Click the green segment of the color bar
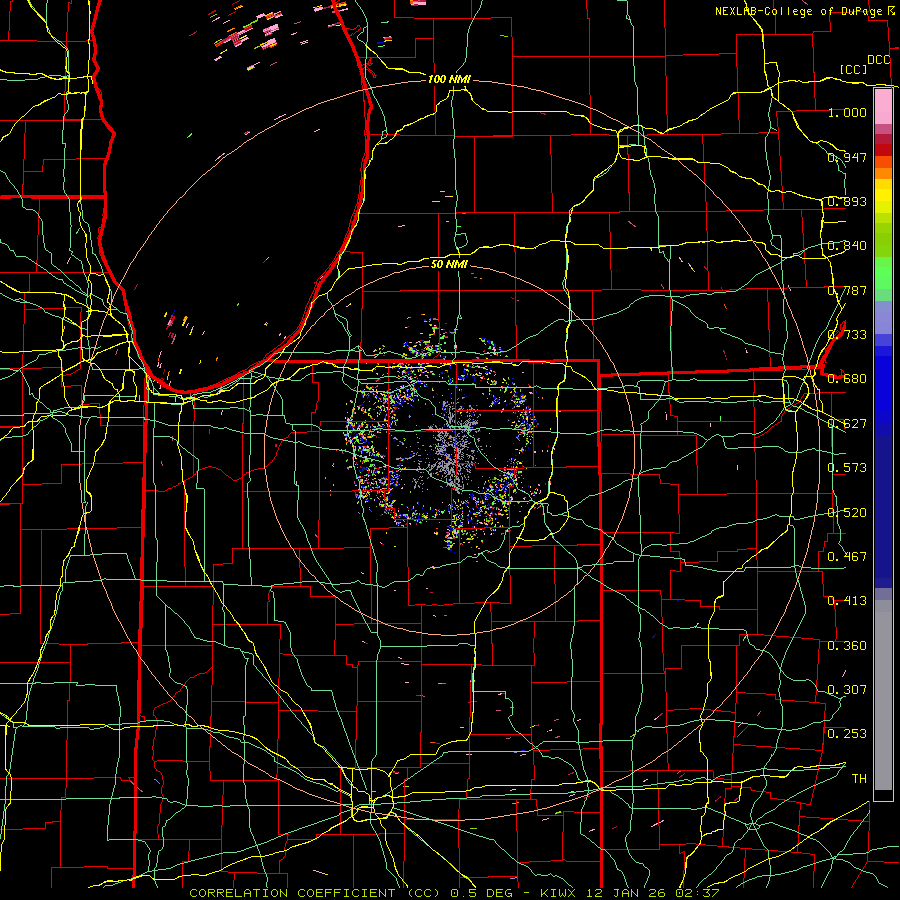This screenshot has width=900, height=900. click(883, 273)
